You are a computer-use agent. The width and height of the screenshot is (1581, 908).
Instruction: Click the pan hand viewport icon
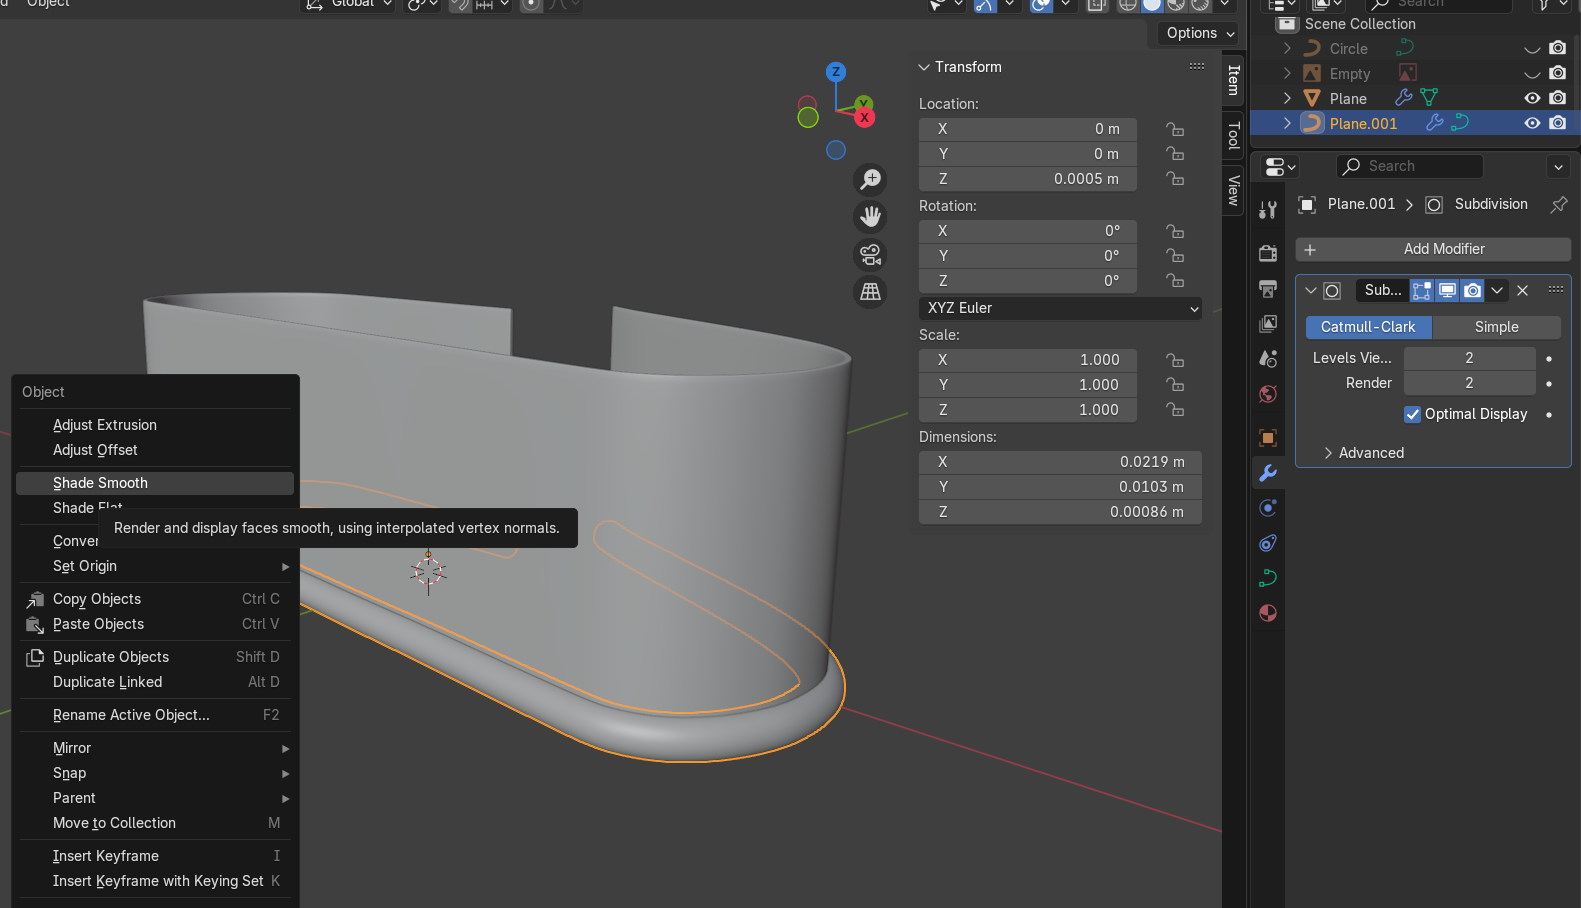871,216
